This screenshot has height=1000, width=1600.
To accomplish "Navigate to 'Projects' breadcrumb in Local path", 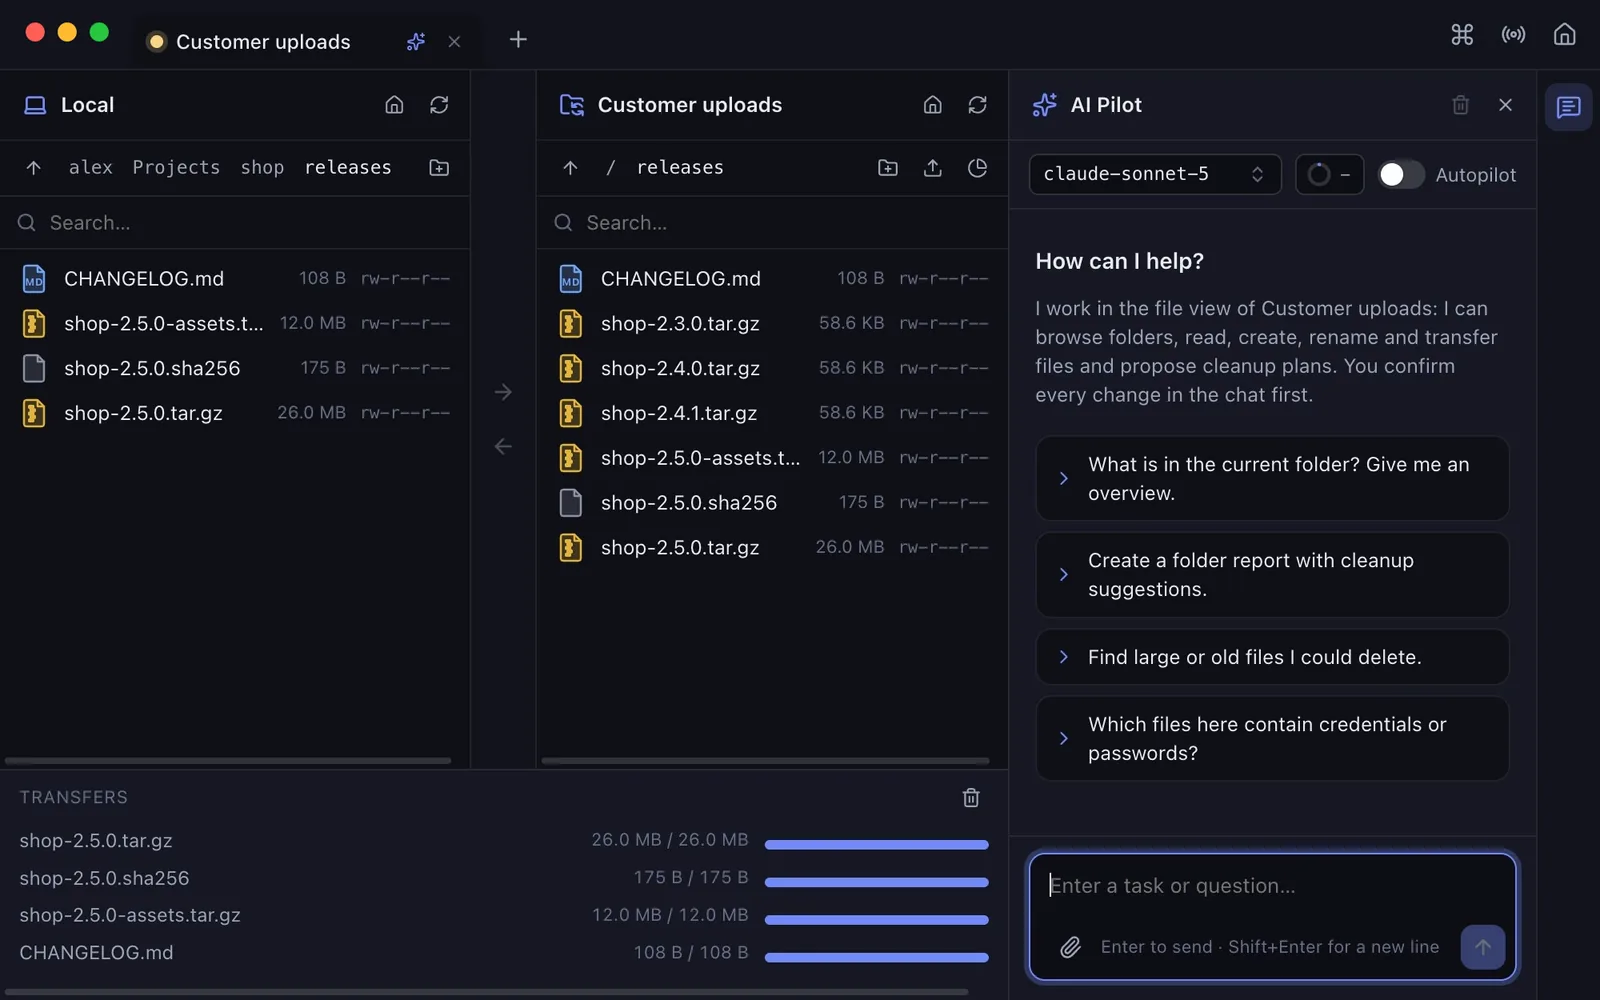I will 176,168.
